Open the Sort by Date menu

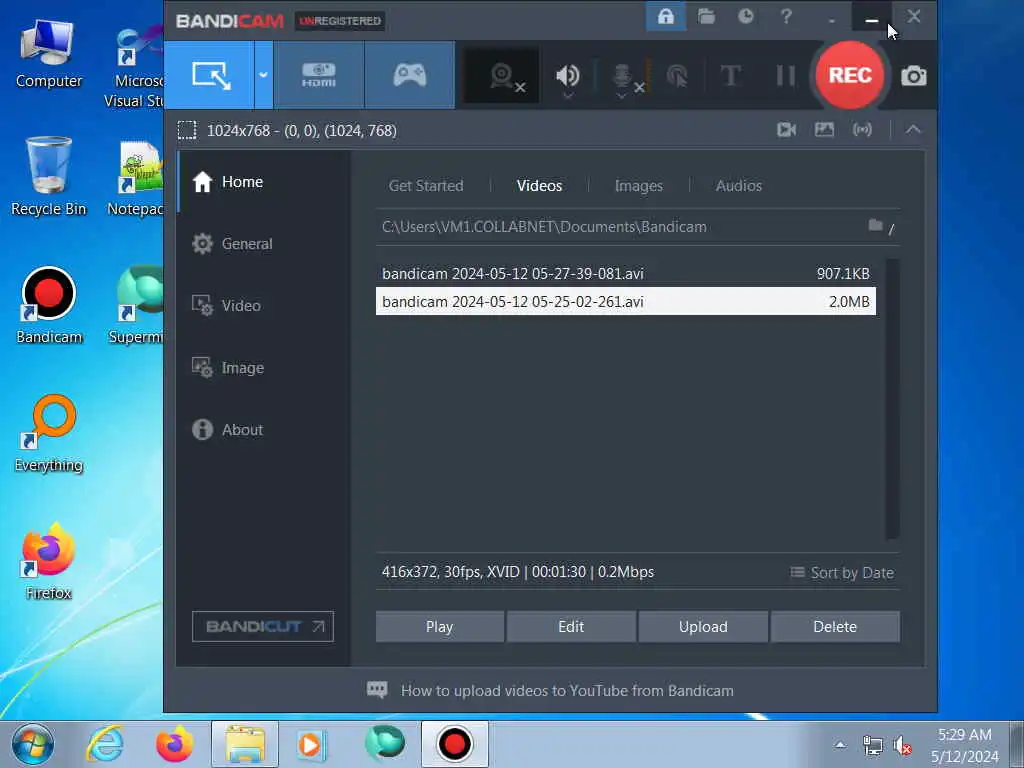842,573
